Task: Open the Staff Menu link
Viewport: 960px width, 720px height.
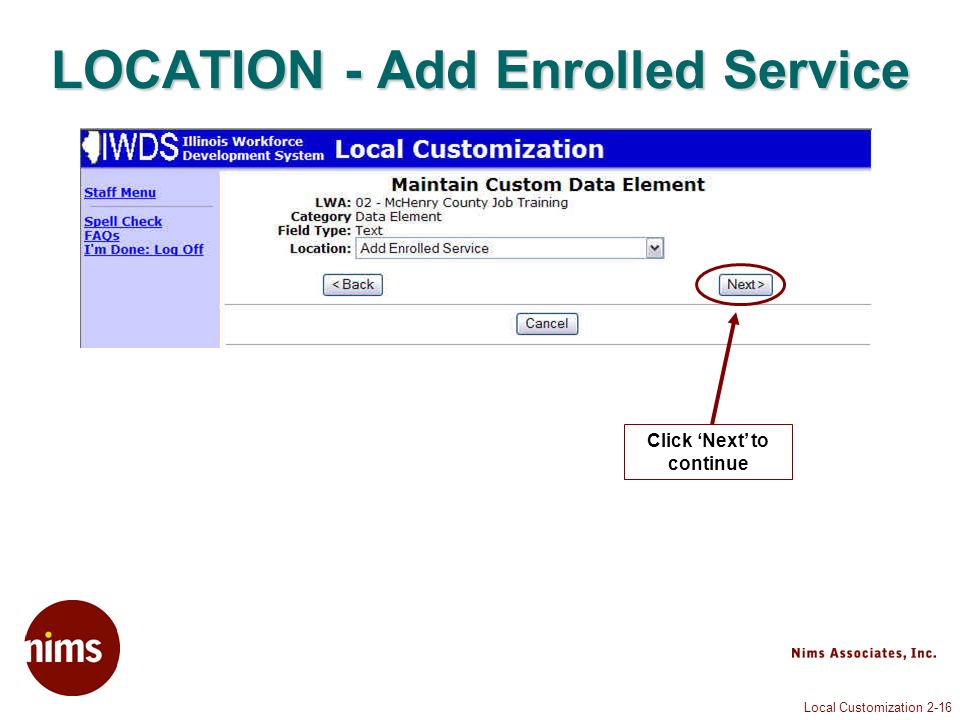Action: click(120, 192)
